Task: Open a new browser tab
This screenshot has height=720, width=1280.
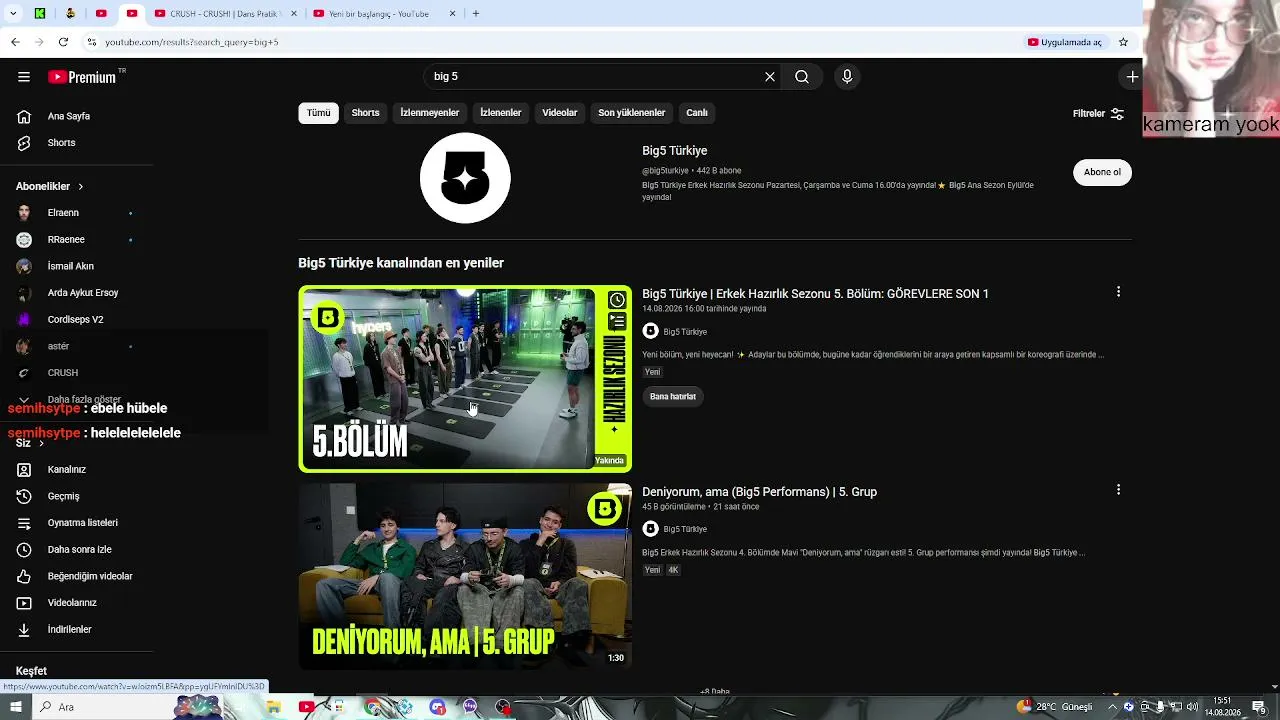Action: pyautogui.click(x=476, y=14)
